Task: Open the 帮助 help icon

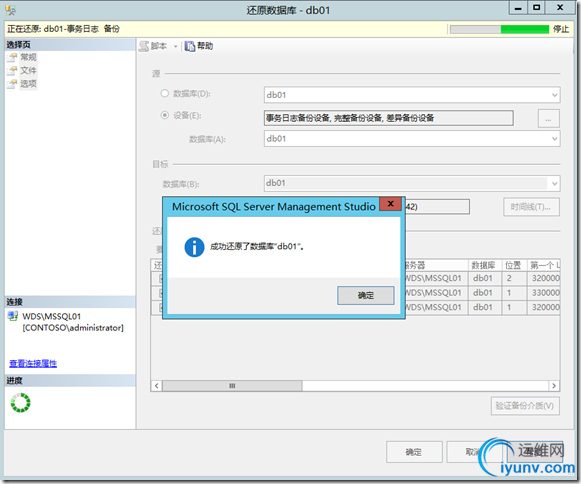Action: 190,46
